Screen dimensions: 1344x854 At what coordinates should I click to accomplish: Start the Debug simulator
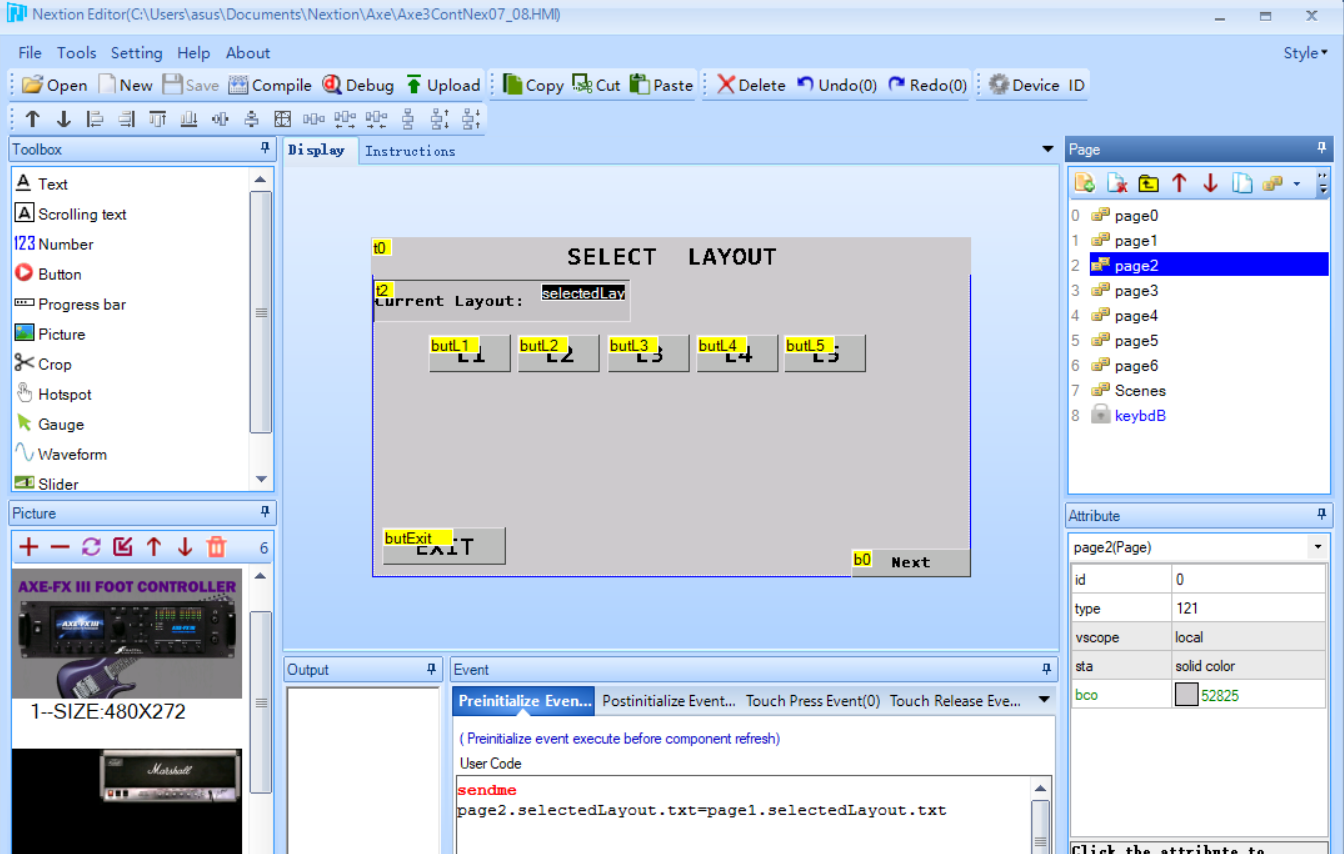click(358, 85)
